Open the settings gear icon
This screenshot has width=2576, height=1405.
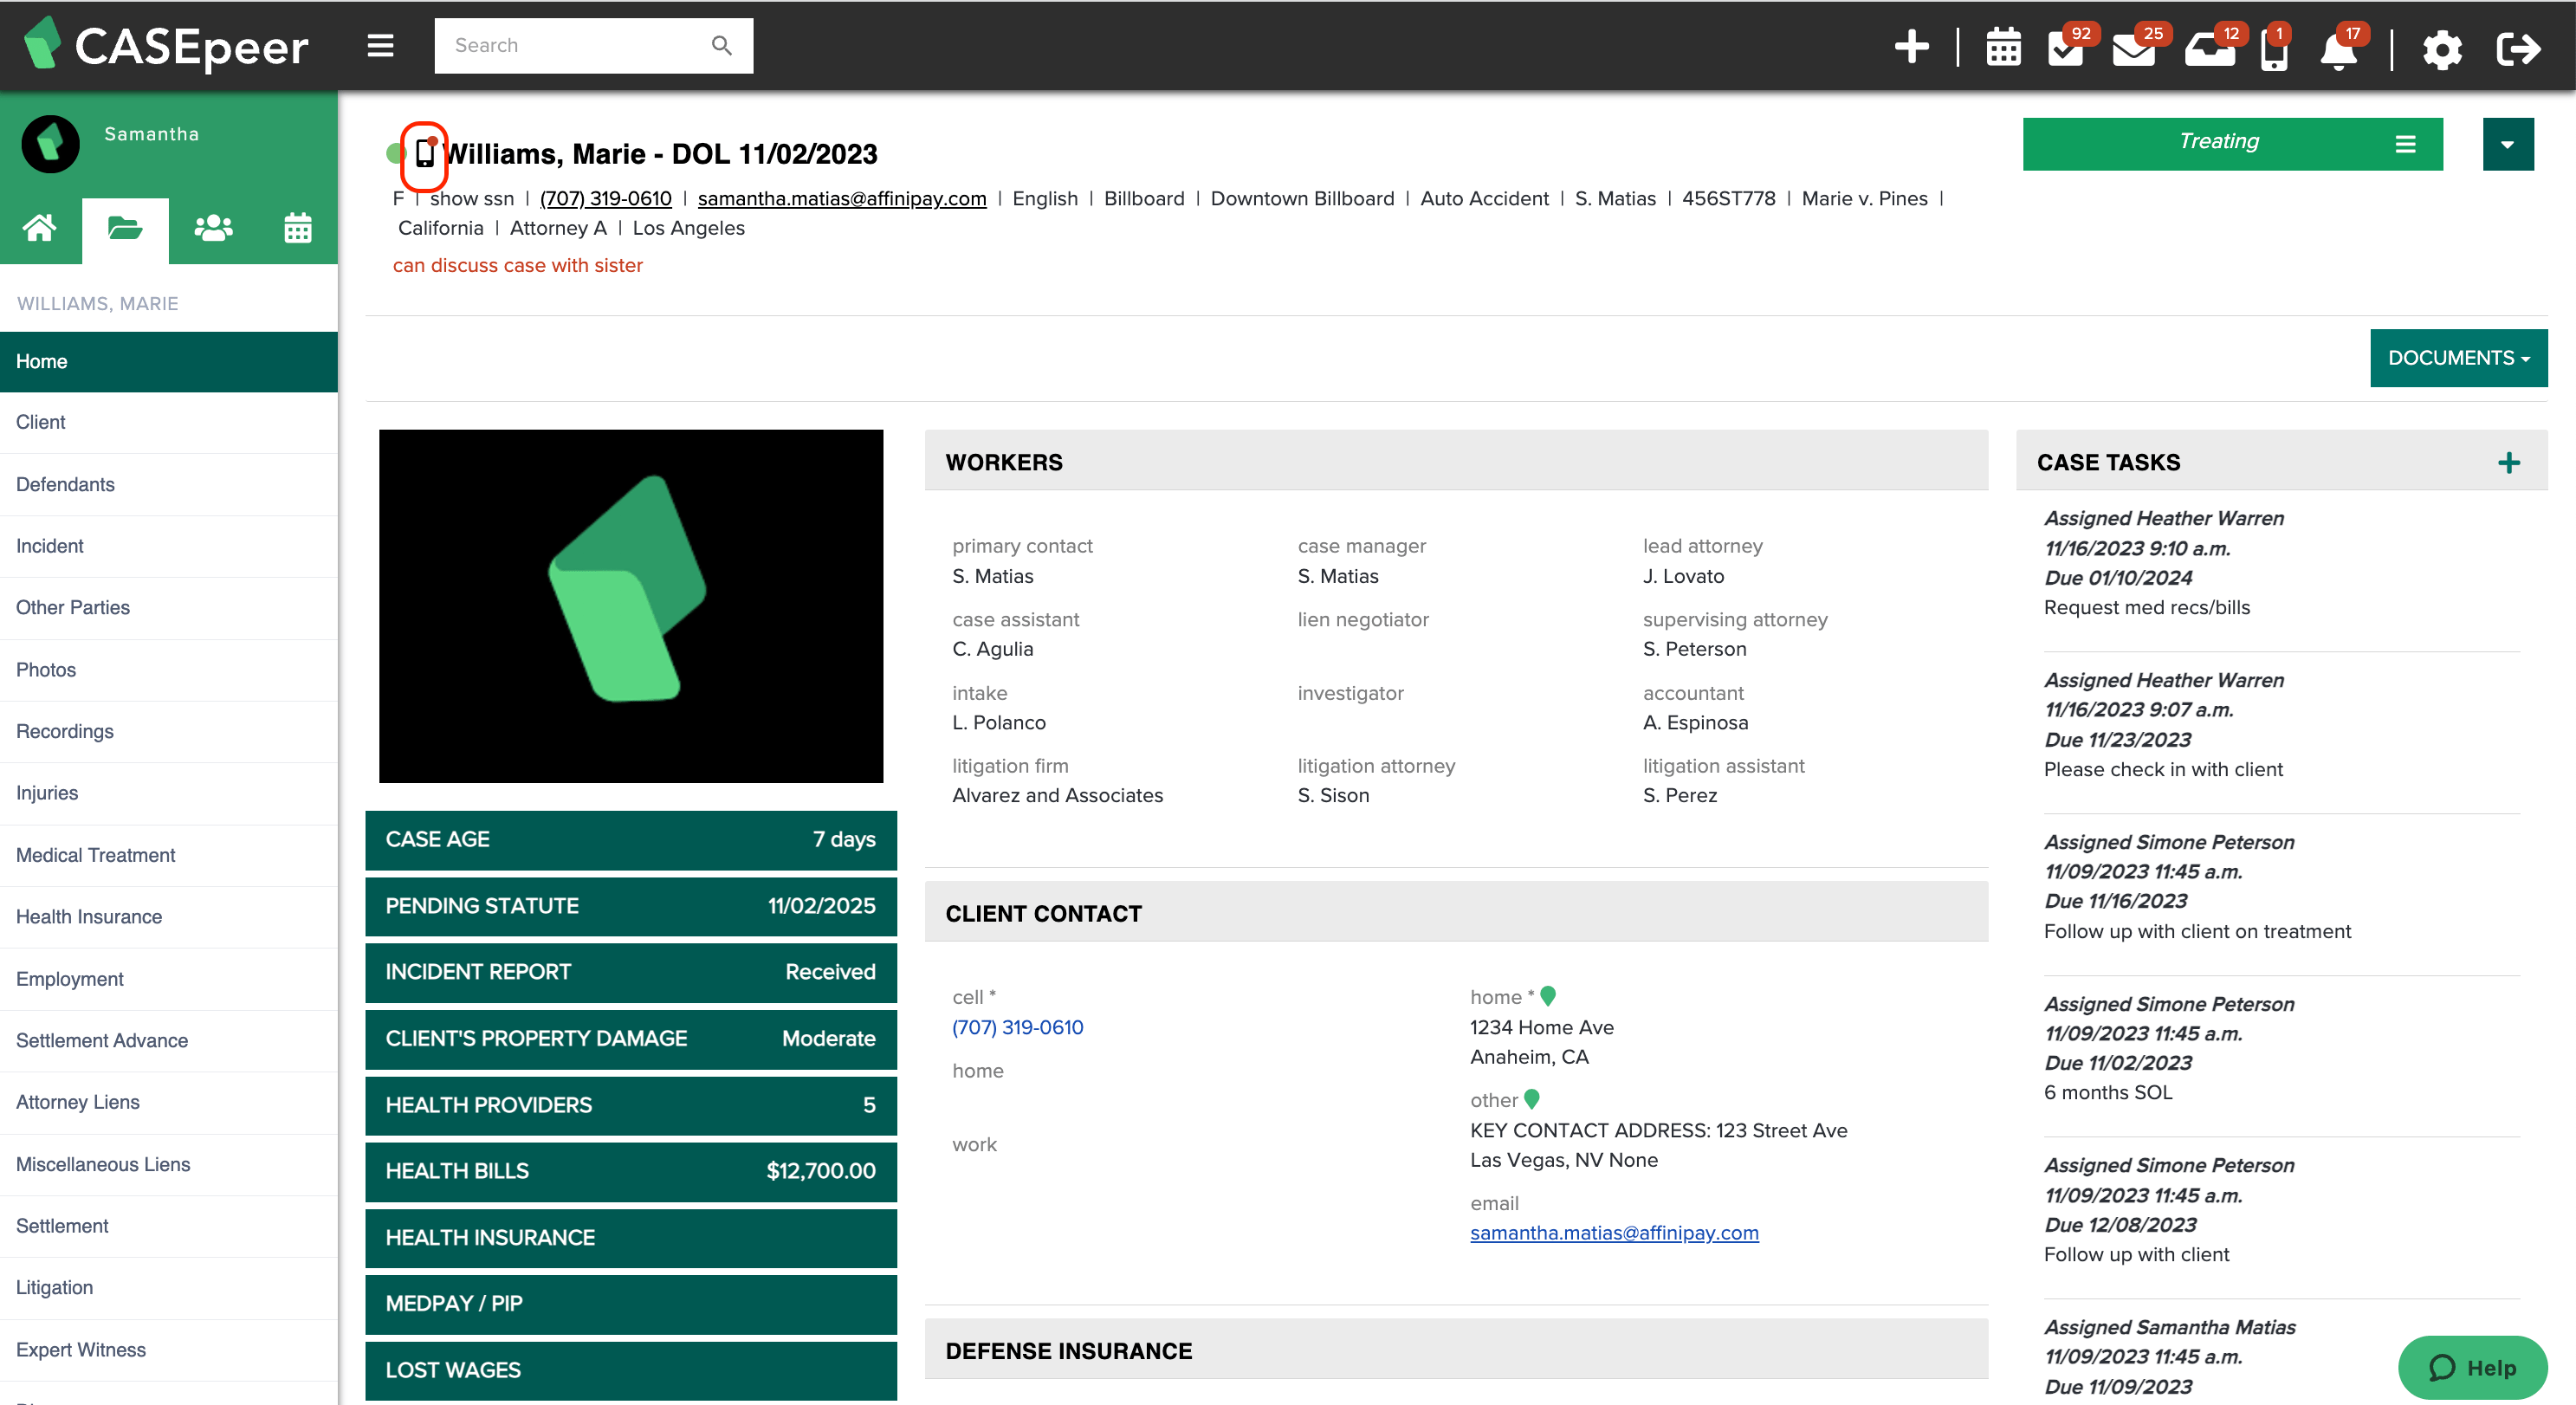2441,49
